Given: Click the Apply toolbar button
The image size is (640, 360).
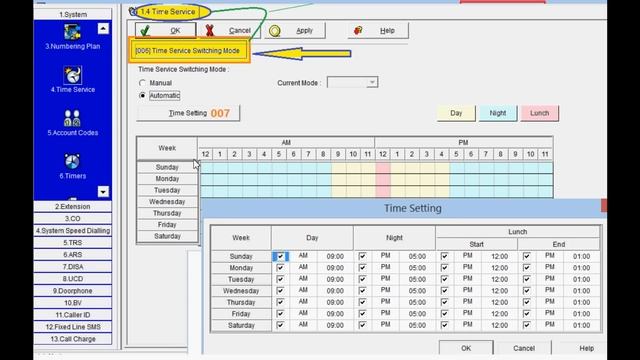Looking at the screenshot, I should (x=295, y=31).
